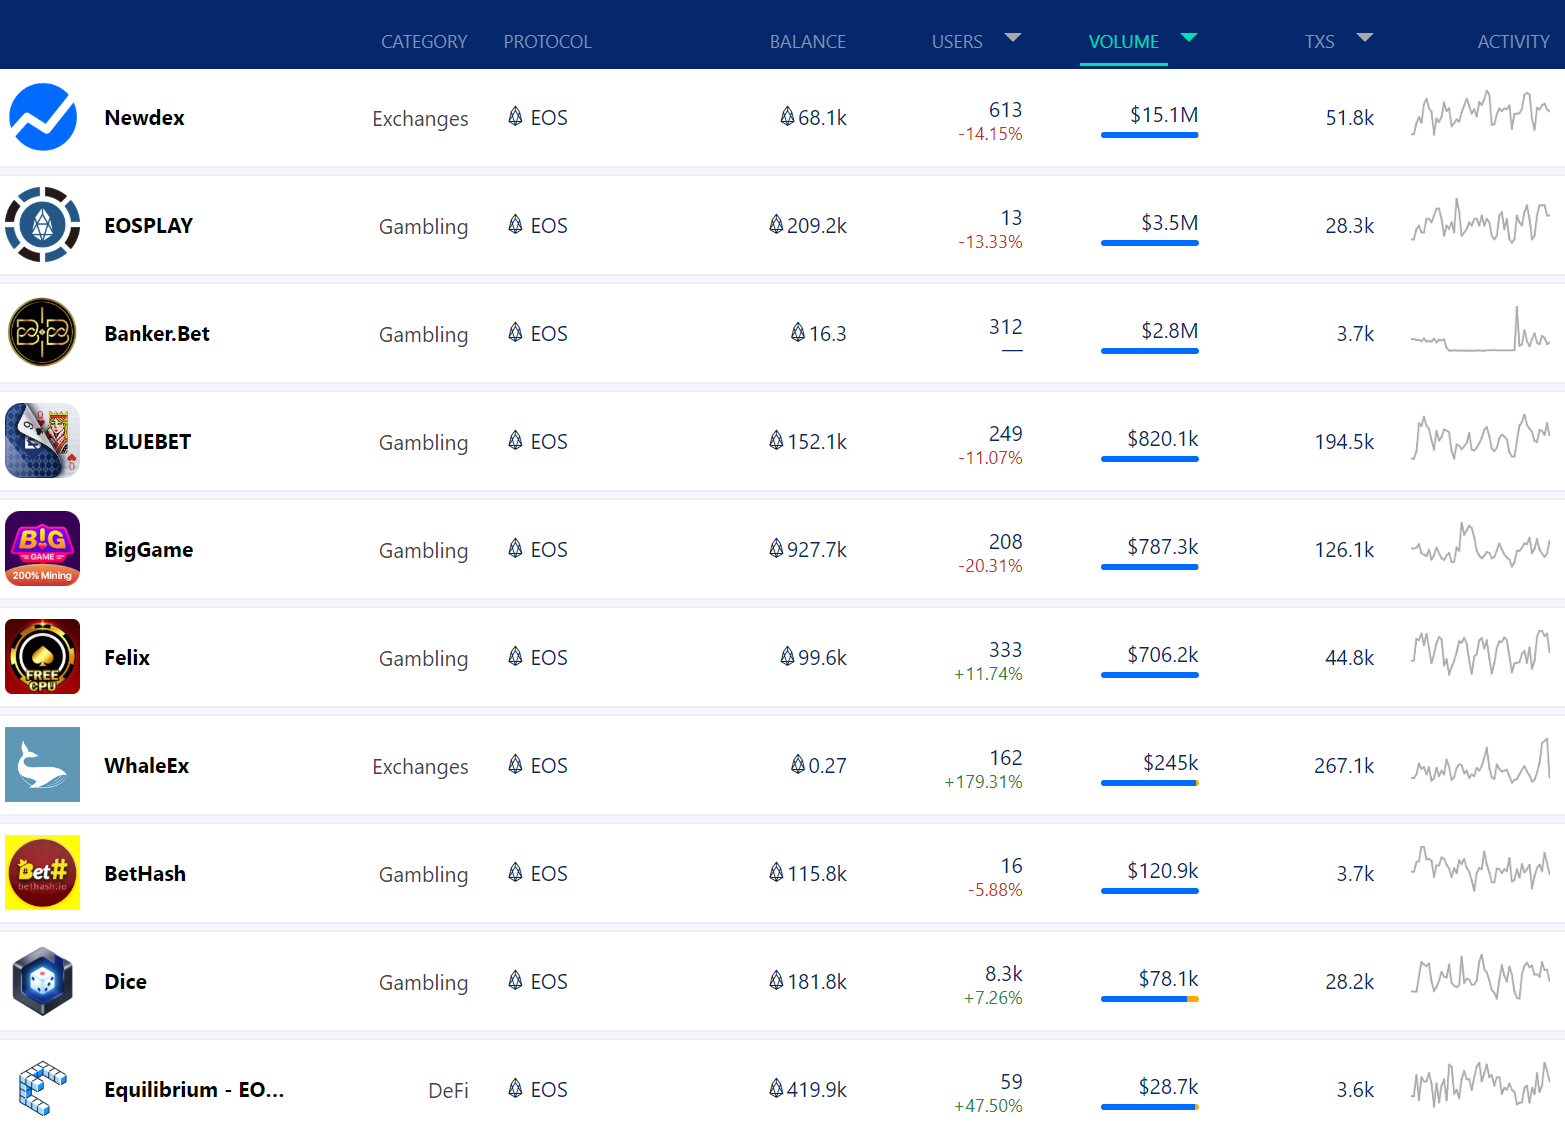
Task: Open the Newdex blue checkmark logo
Action: [42, 117]
